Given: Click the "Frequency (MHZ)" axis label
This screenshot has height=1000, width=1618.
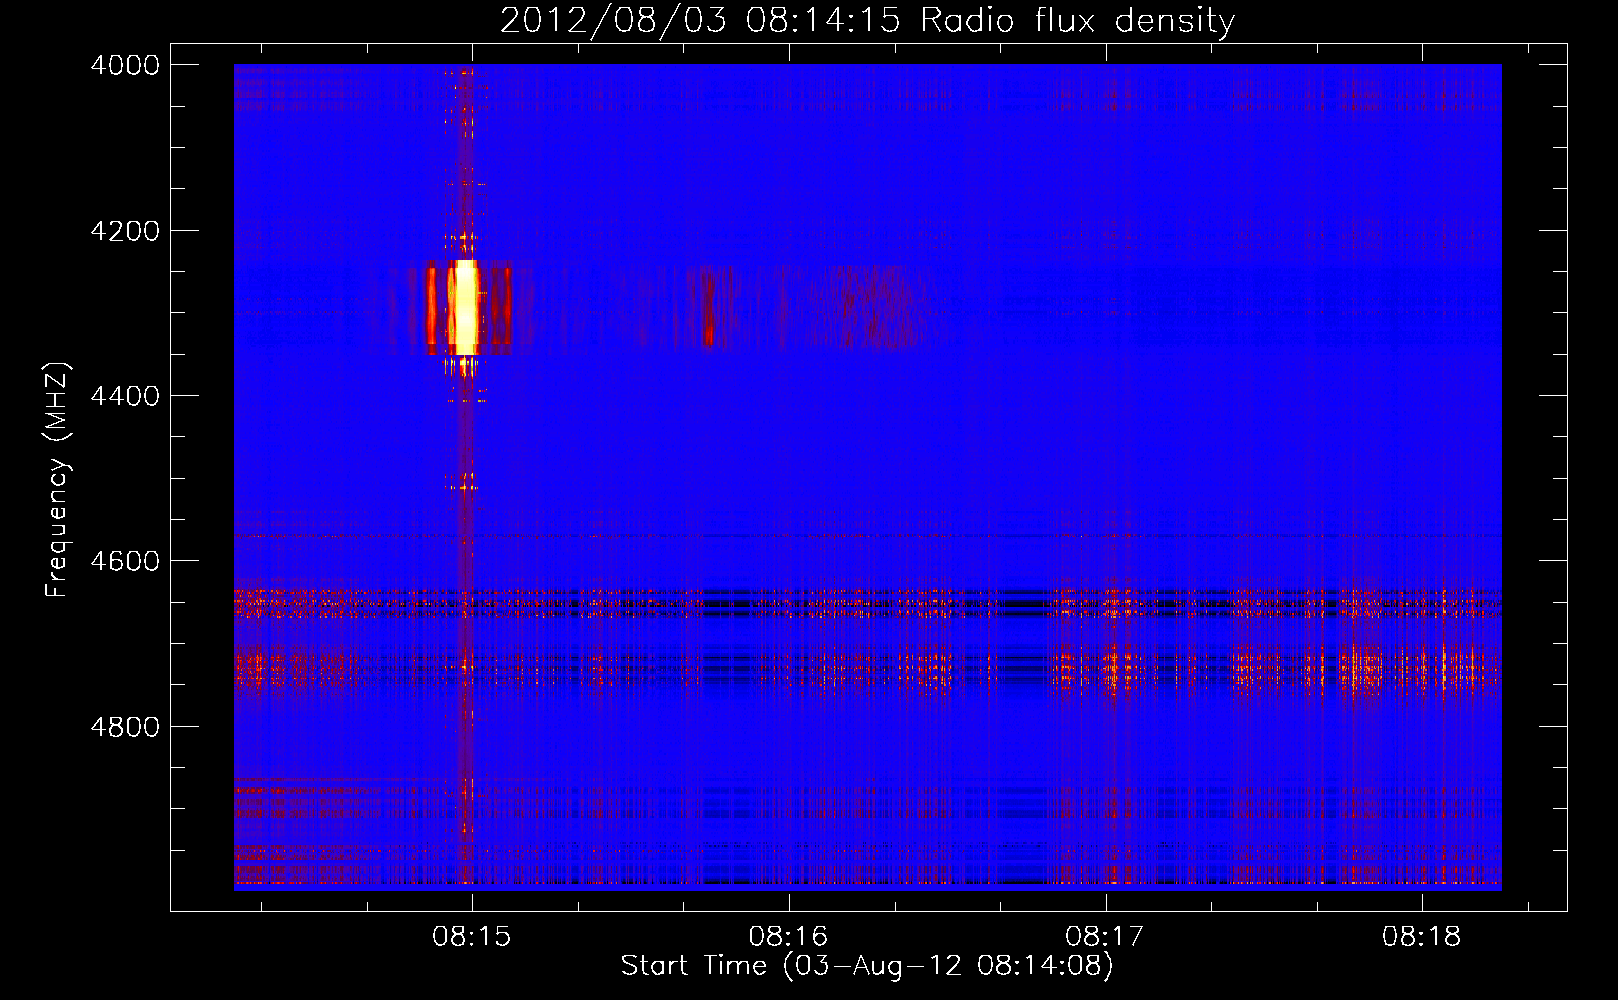Looking at the screenshot, I should [58, 480].
